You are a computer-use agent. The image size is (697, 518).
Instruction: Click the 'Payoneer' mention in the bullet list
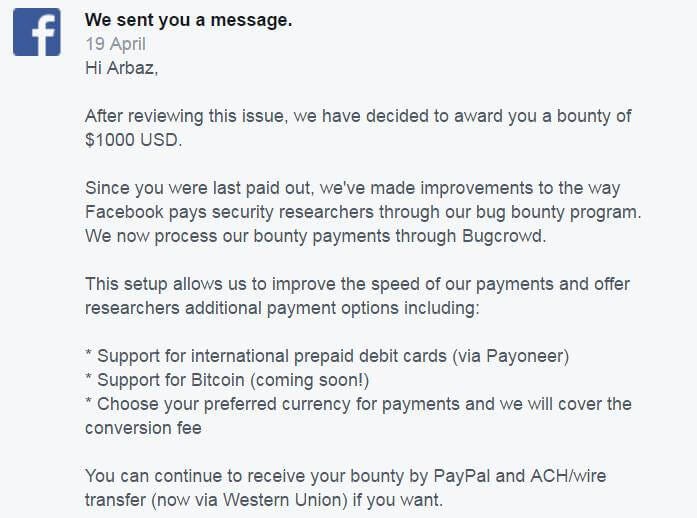click(522, 356)
